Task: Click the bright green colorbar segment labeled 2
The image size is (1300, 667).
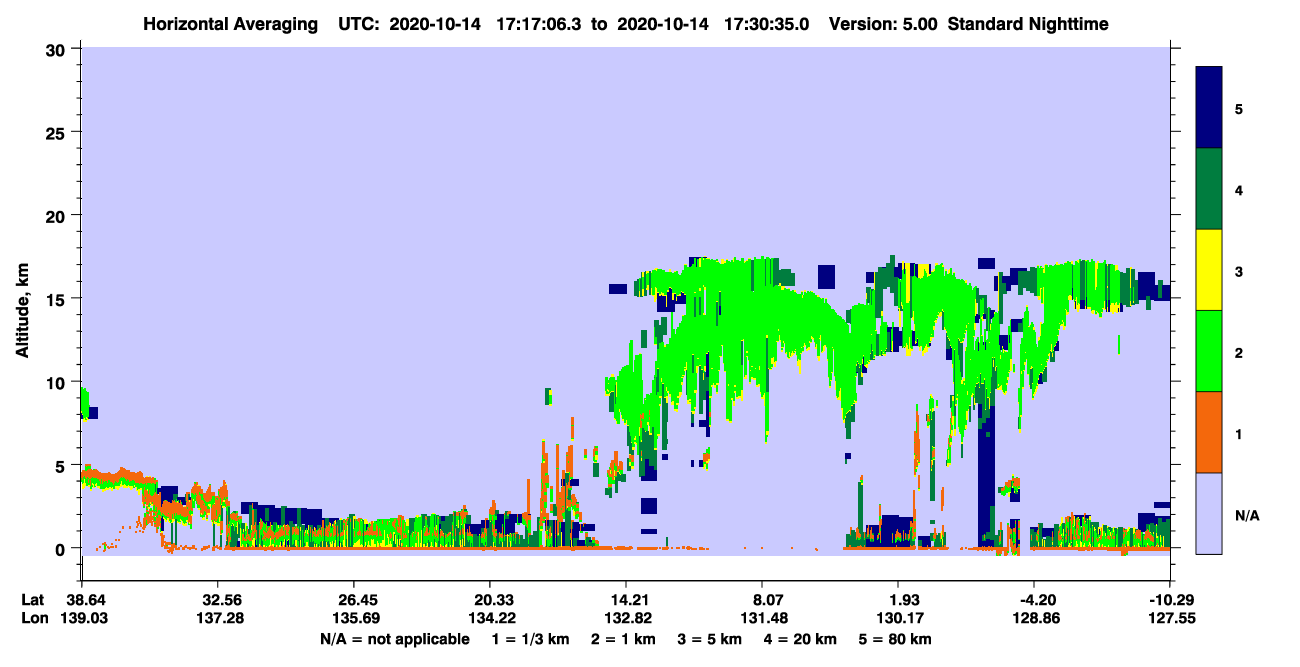Action: [1209, 351]
